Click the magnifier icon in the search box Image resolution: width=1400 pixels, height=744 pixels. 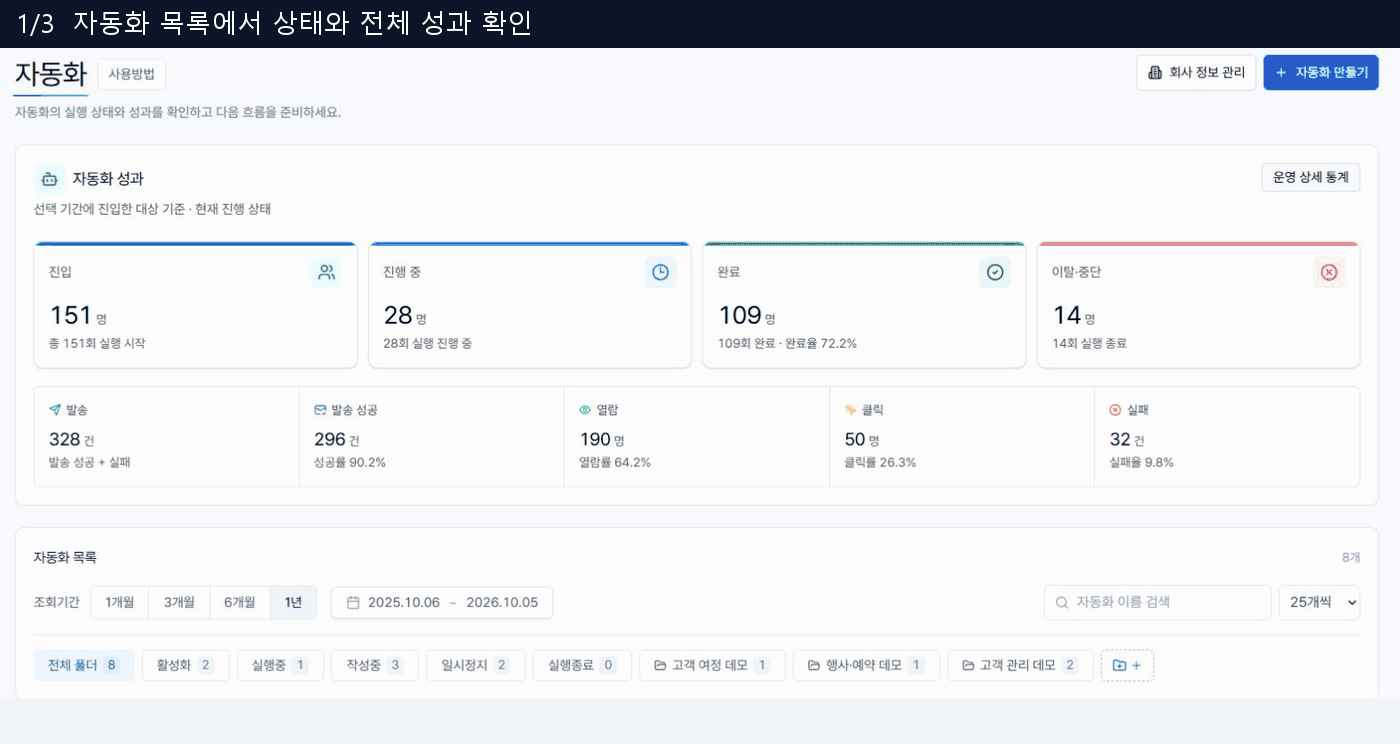1062,602
